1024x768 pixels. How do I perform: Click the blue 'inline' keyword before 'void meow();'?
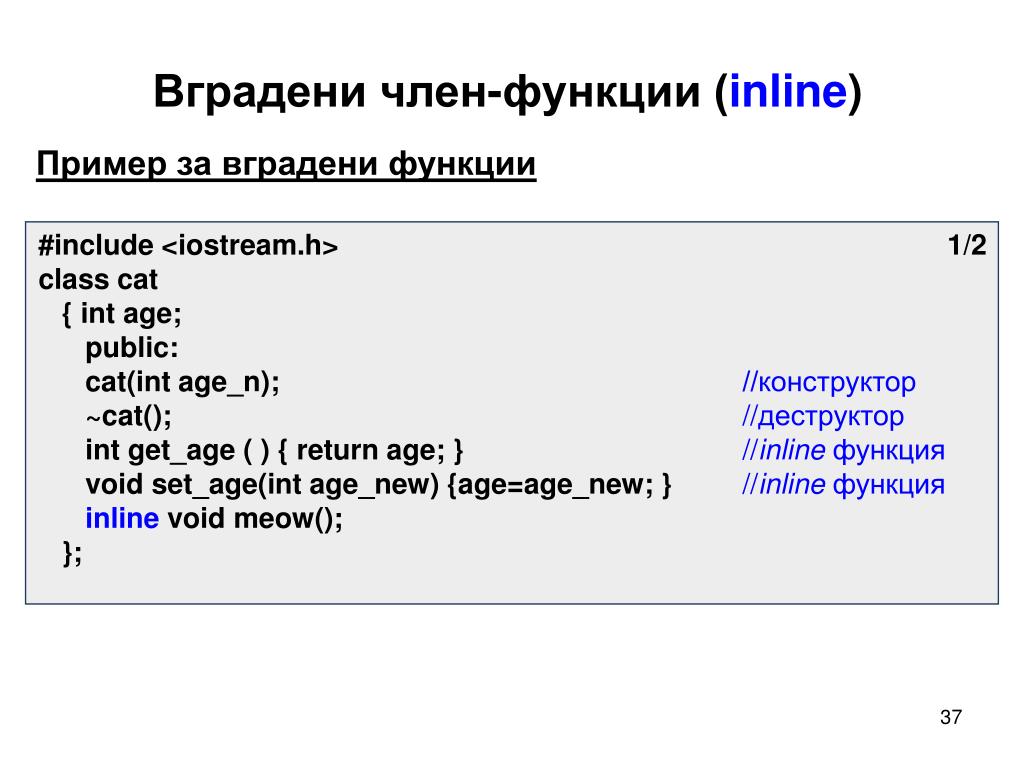(122, 519)
